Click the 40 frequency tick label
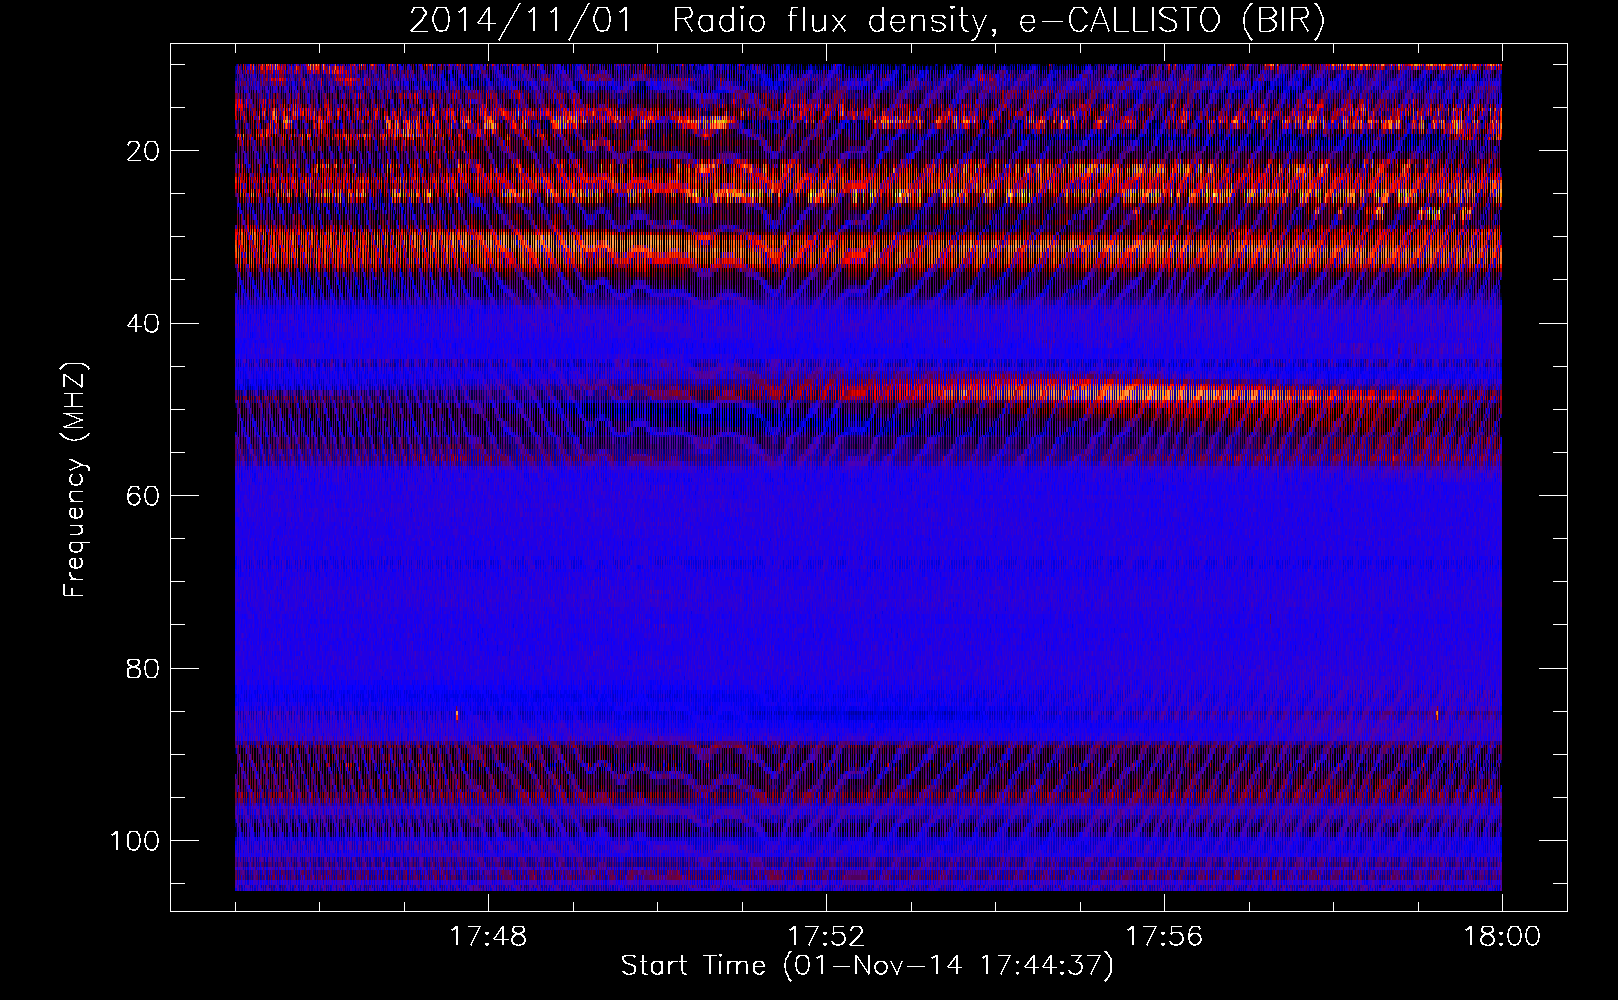Screen dimensions: 1618x1000 143,324
